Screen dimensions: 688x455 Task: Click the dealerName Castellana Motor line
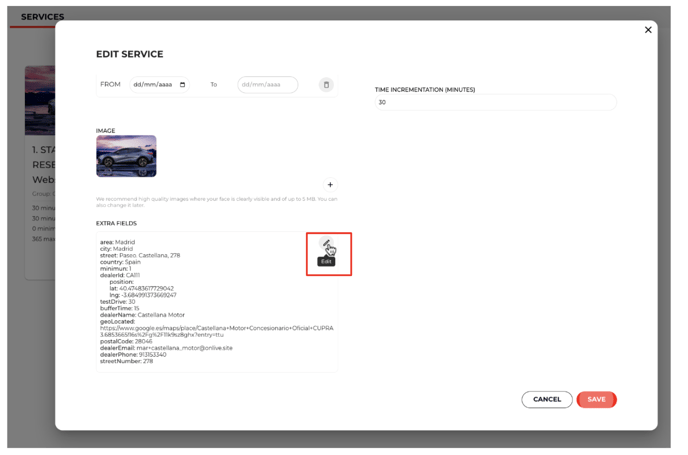(x=142, y=315)
